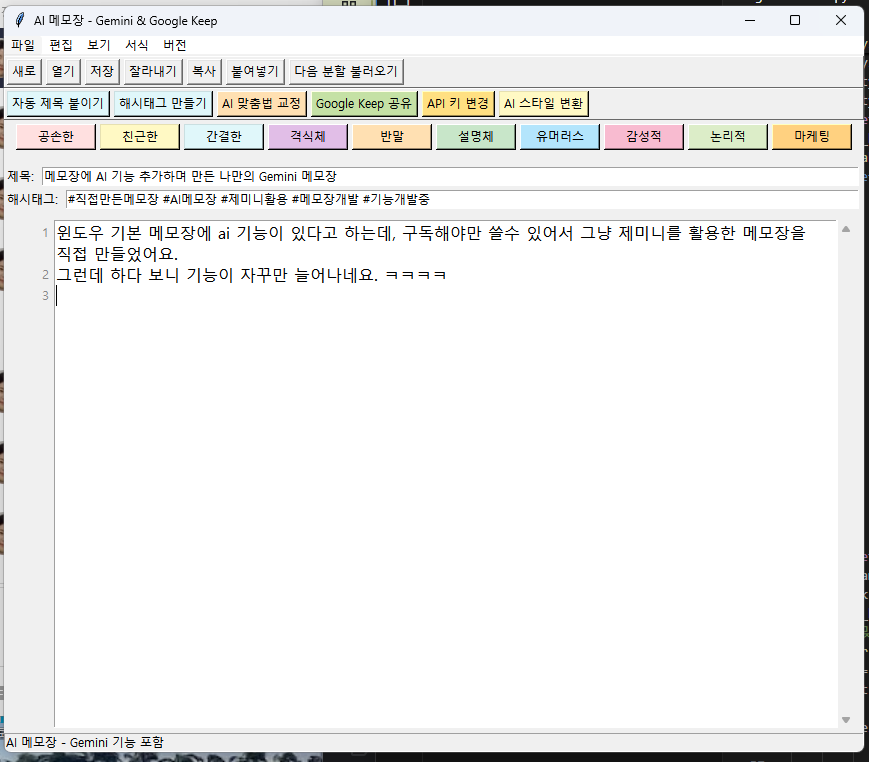Run AI 맞춤법 교정 spelling correction
869x762 pixels.
point(262,104)
